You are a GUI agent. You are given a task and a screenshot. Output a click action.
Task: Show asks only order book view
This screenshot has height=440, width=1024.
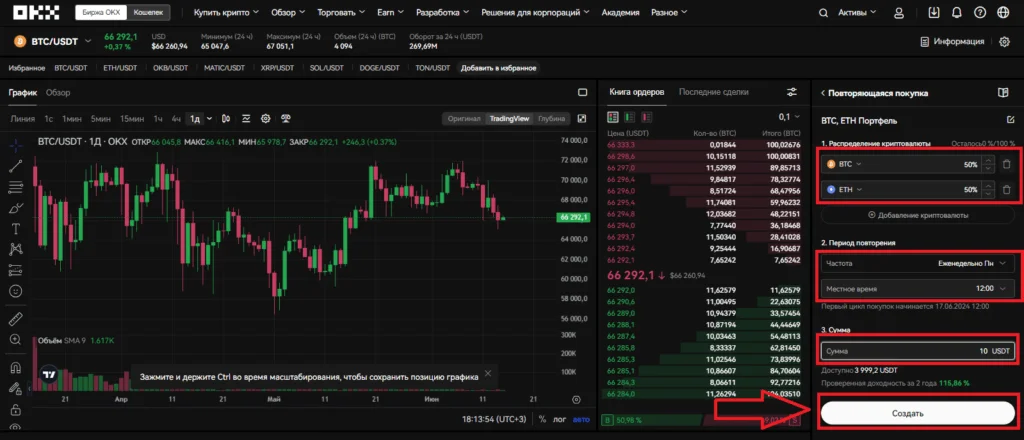tap(647, 118)
